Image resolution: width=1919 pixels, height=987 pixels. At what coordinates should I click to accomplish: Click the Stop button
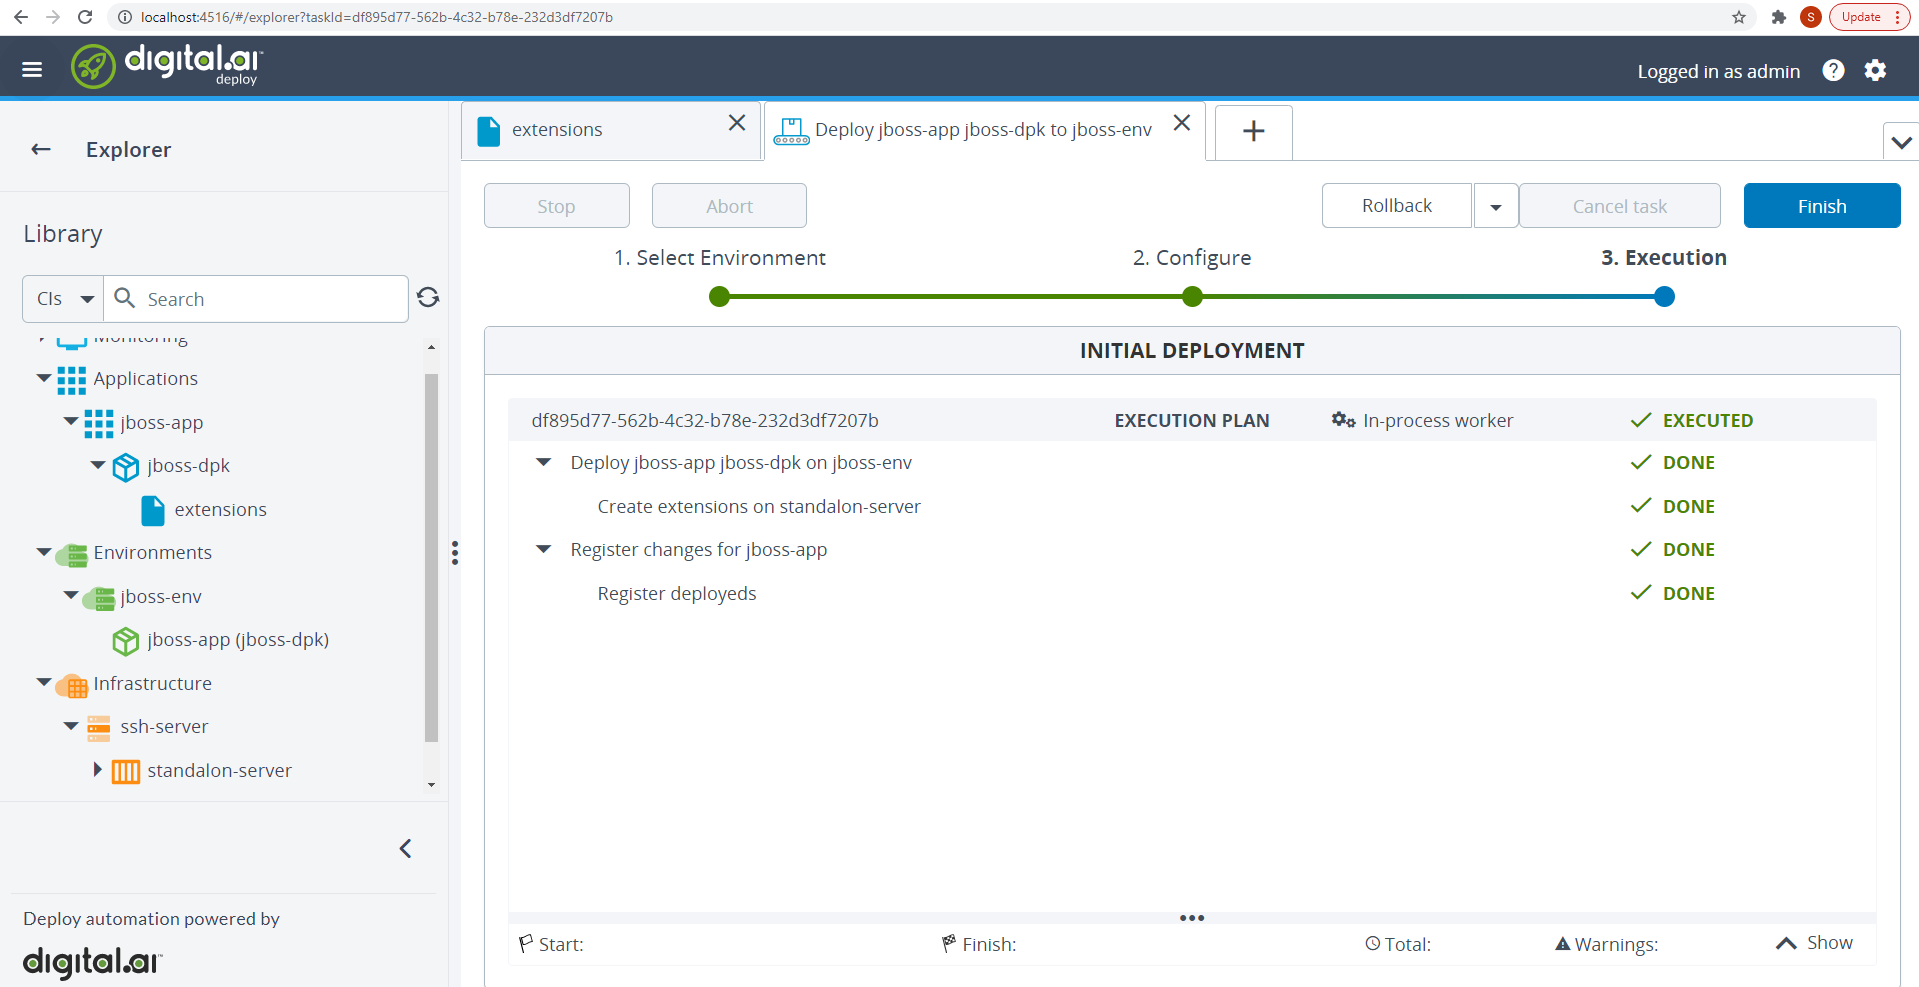pyautogui.click(x=556, y=206)
